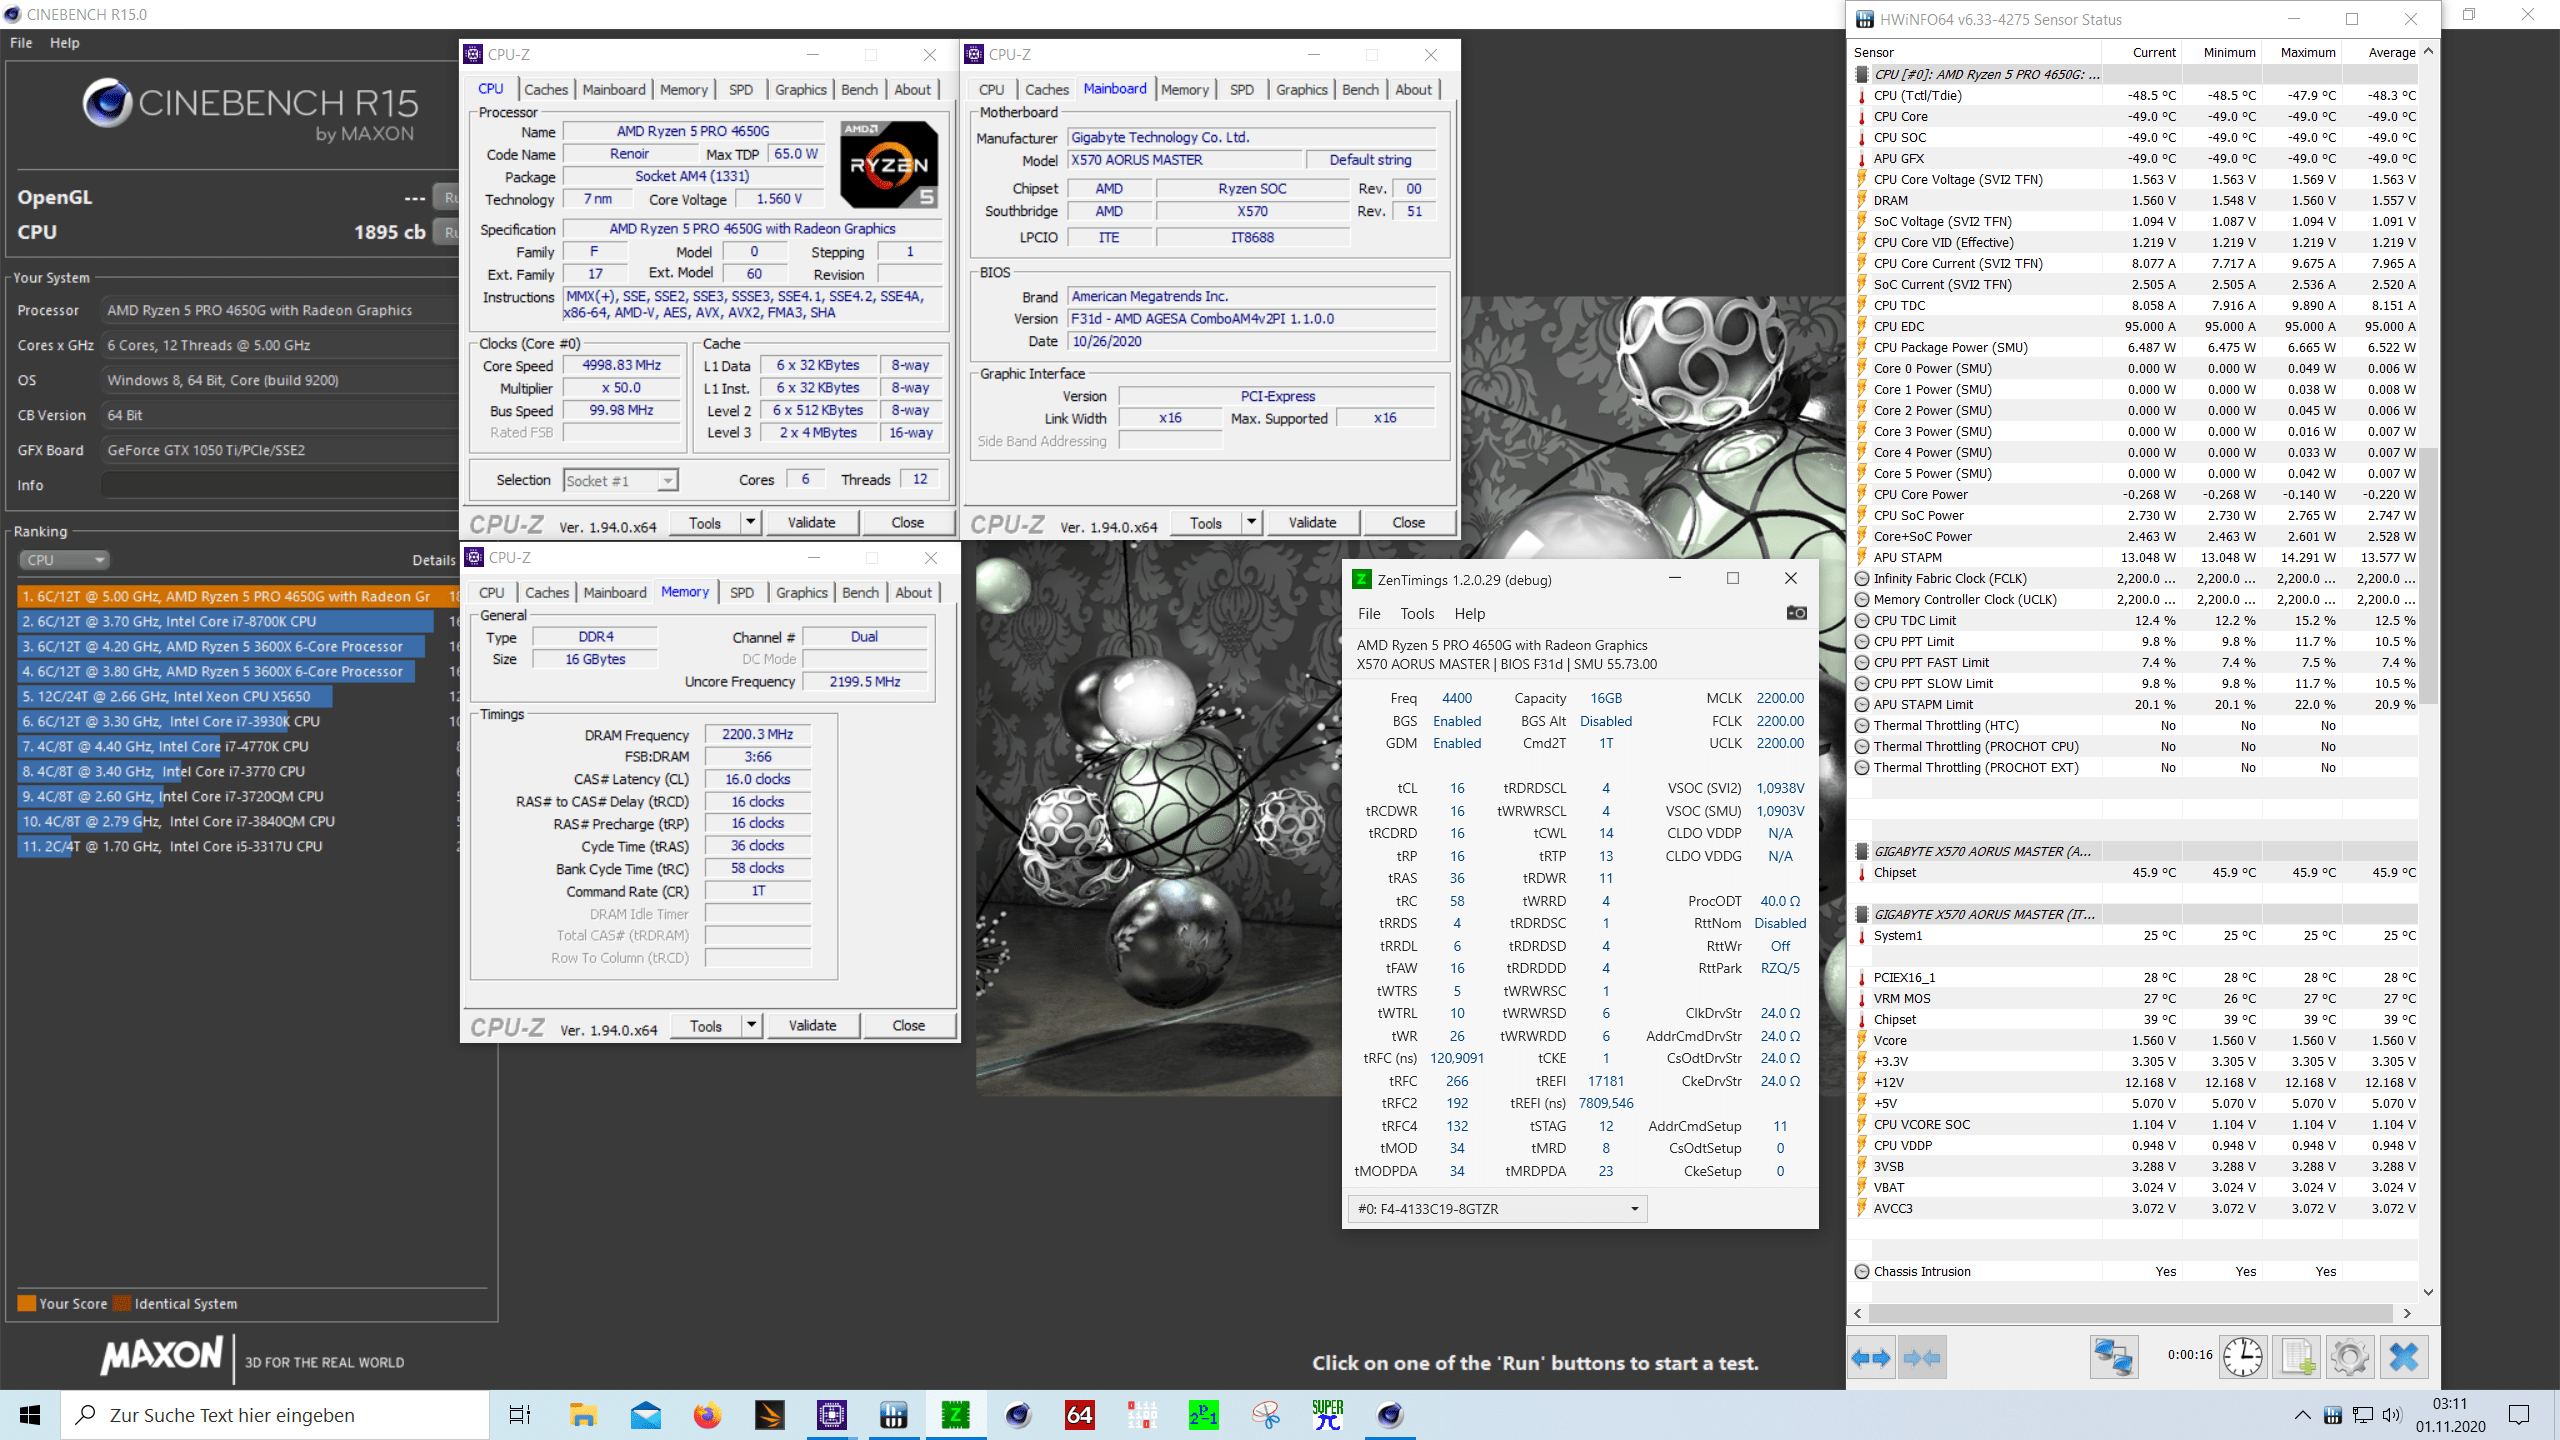
Task: Open SuperPi taskbar icon
Action: (1327, 1415)
